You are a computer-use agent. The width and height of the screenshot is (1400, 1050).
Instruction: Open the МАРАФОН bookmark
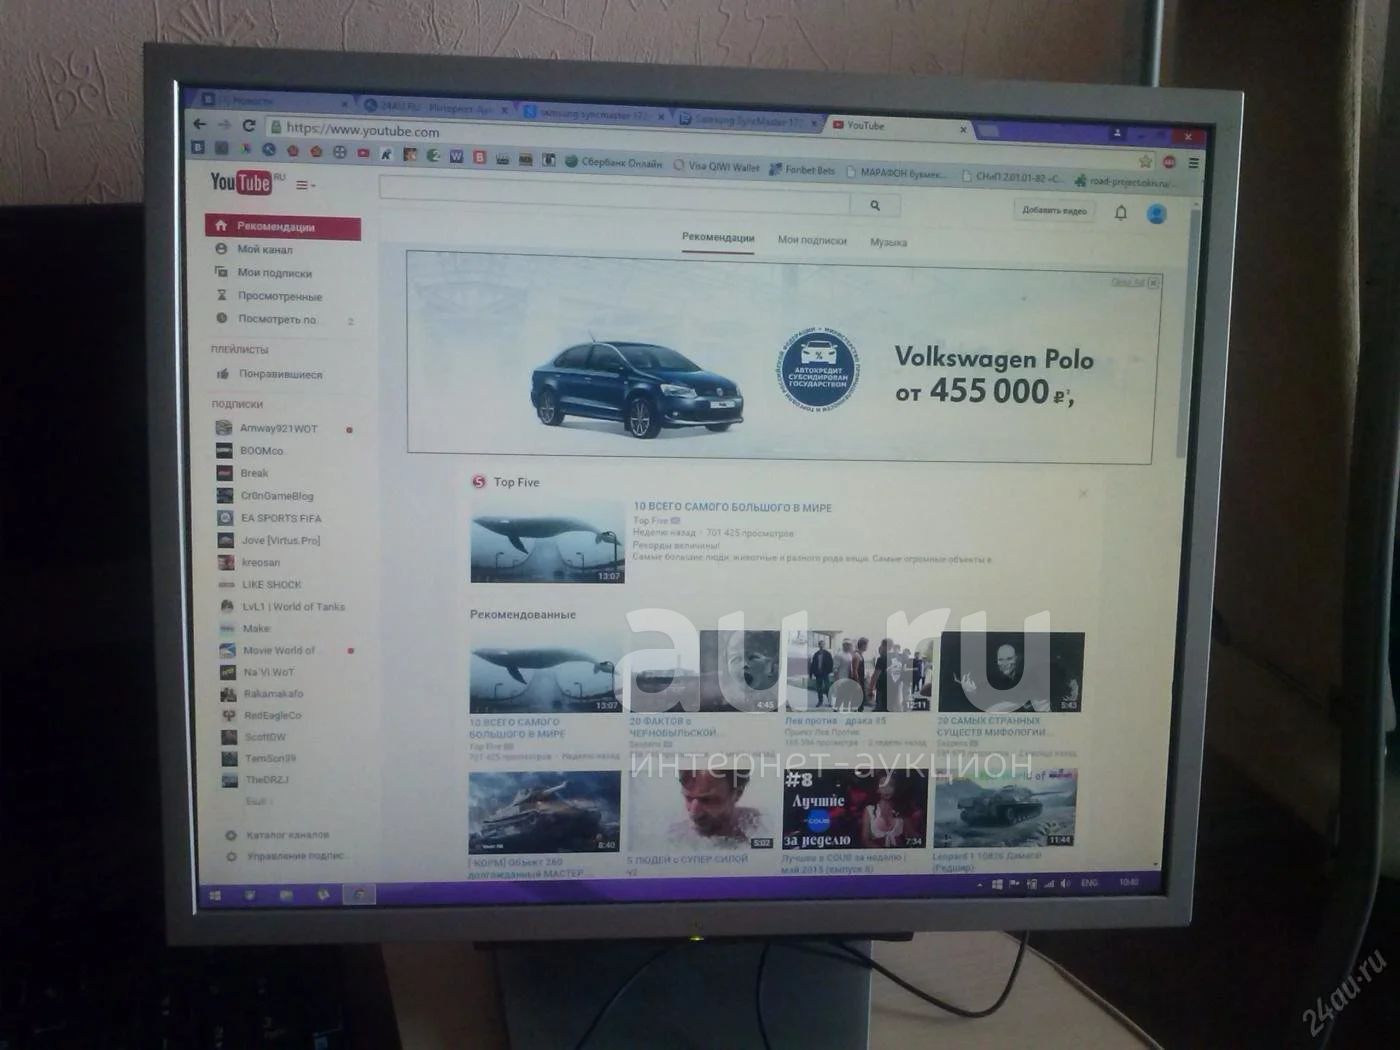pyautogui.click(x=895, y=173)
